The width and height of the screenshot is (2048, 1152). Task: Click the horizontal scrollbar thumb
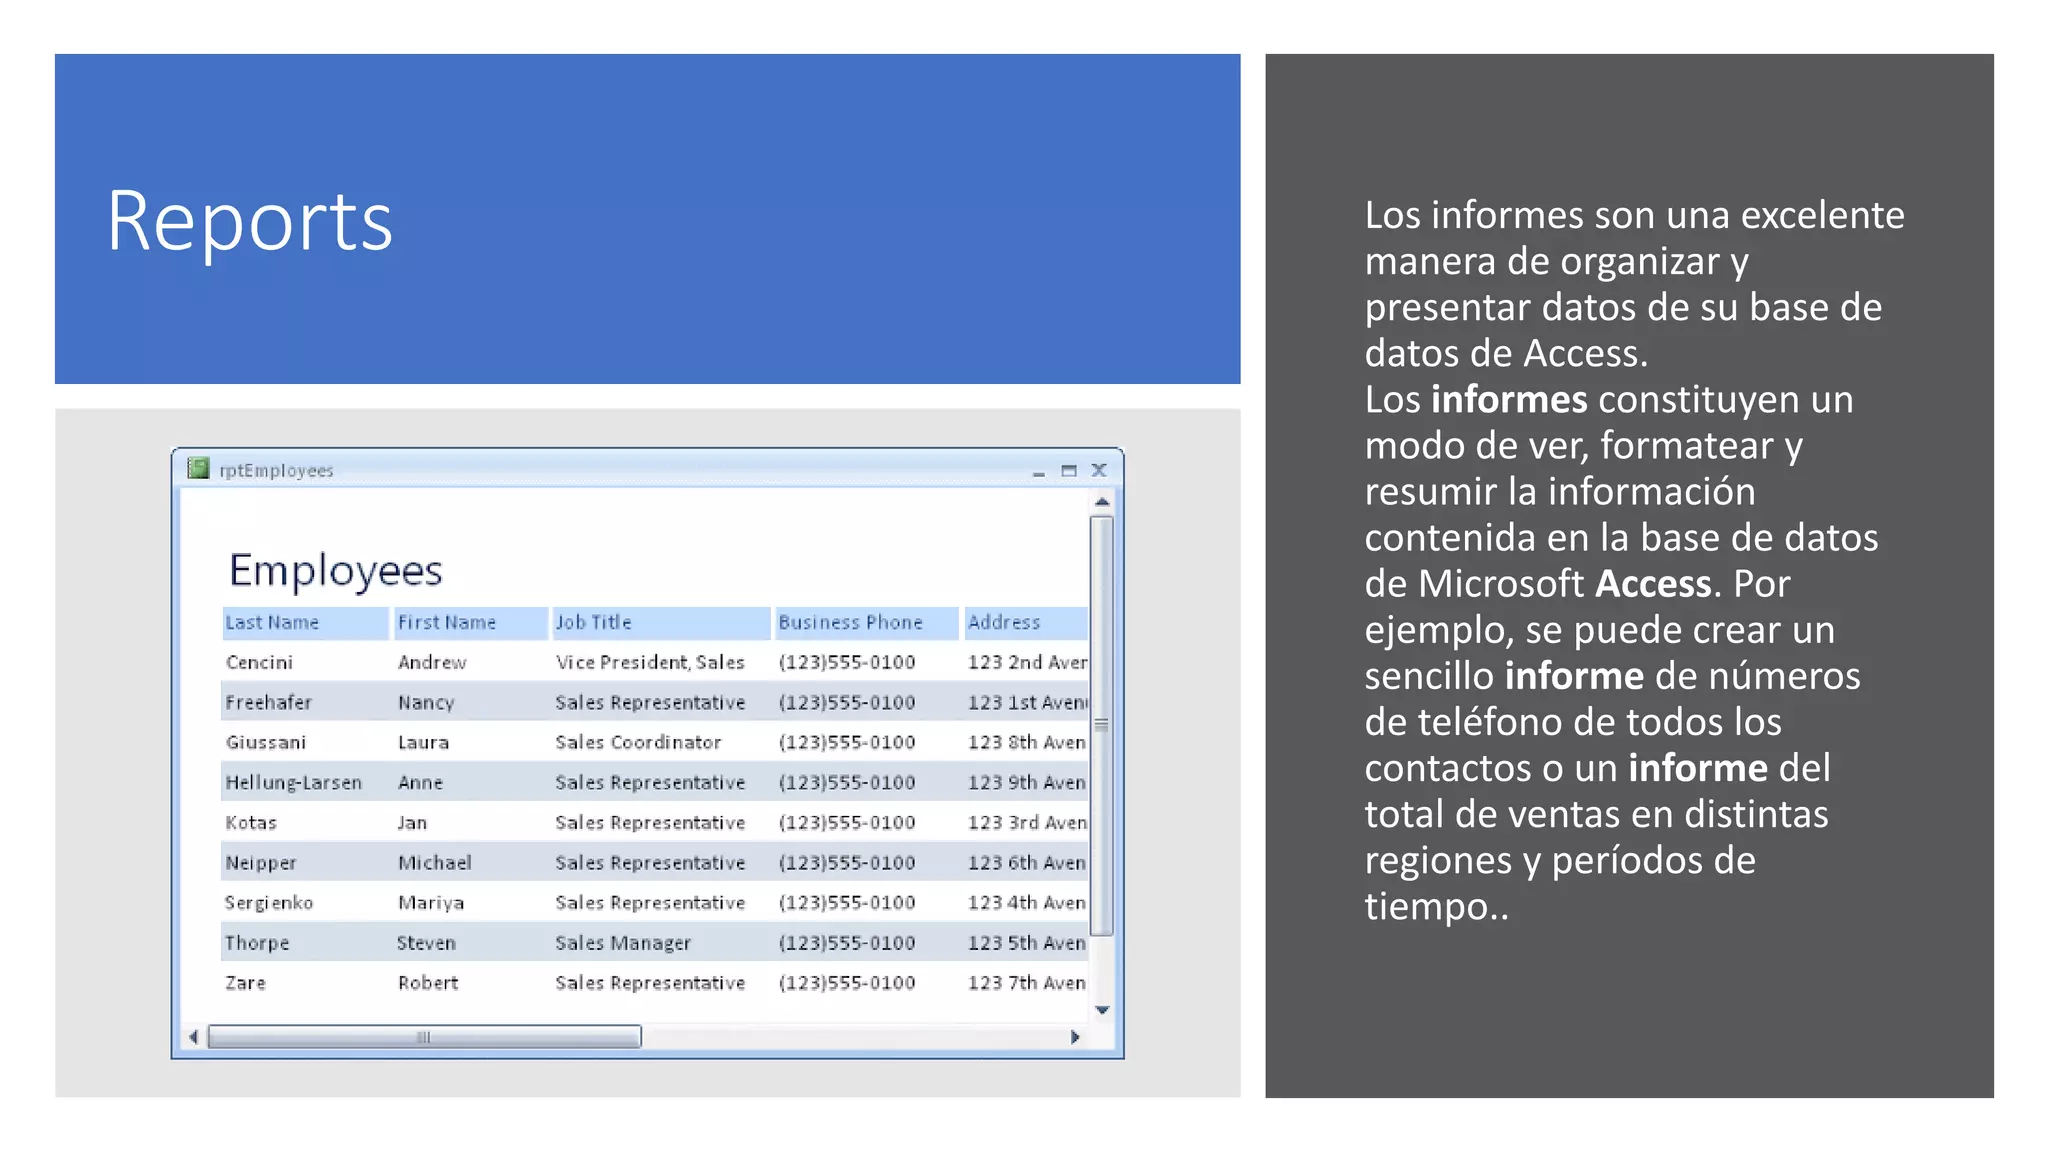[x=424, y=1037]
